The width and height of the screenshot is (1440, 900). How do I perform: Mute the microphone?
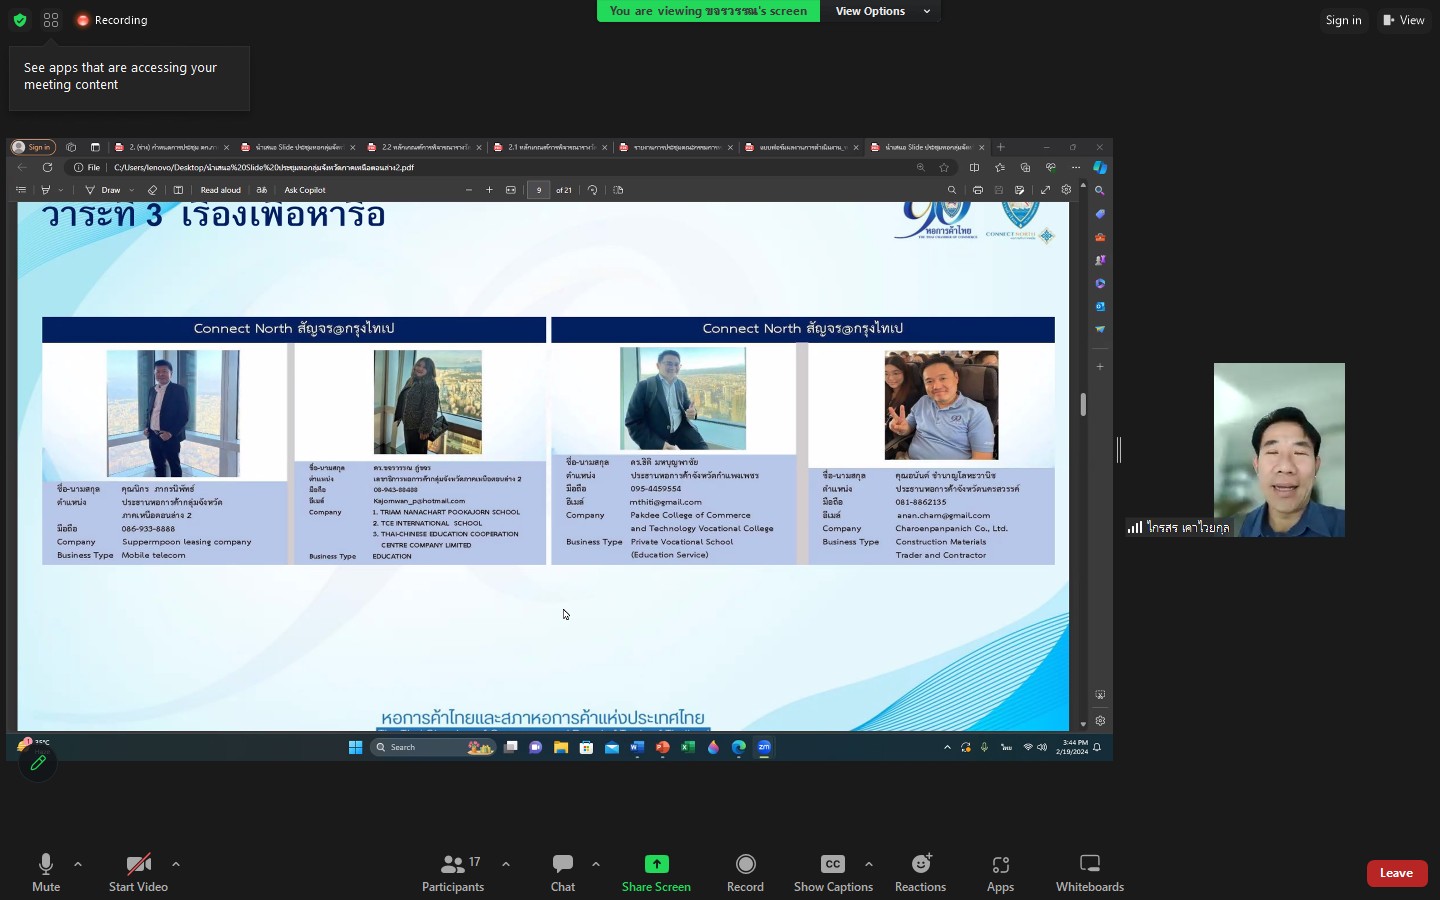[45, 866]
